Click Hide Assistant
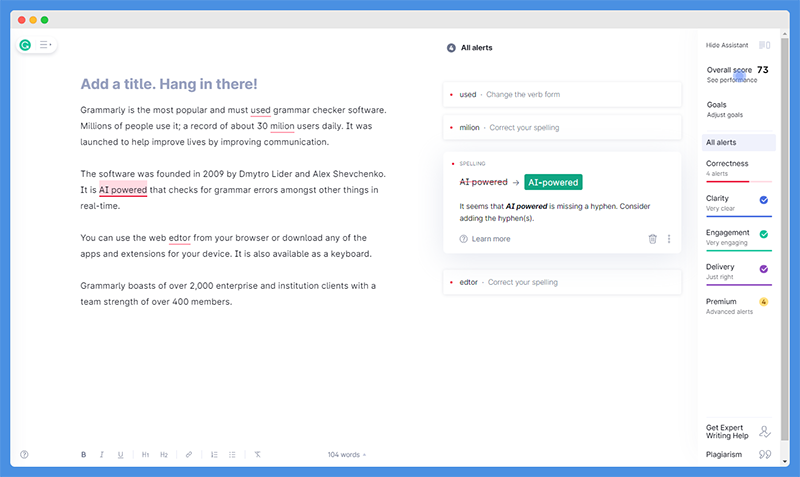The height and width of the screenshot is (477, 800). (x=727, y=45)
